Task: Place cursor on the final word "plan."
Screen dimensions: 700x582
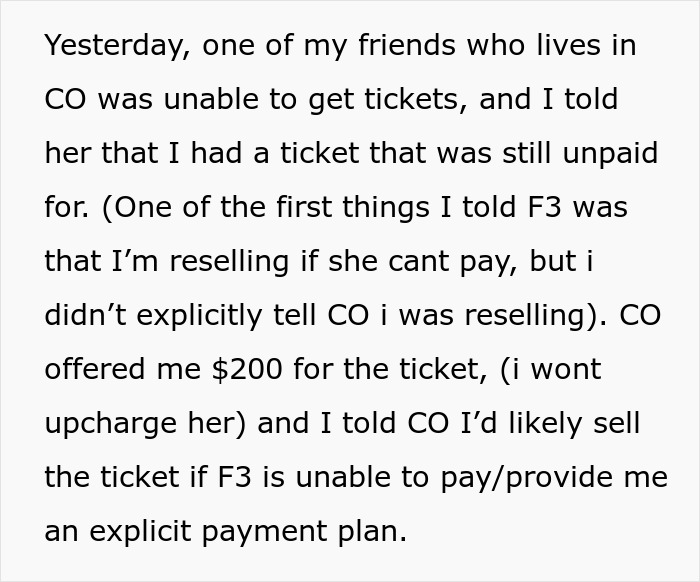Action: point(376,532)
